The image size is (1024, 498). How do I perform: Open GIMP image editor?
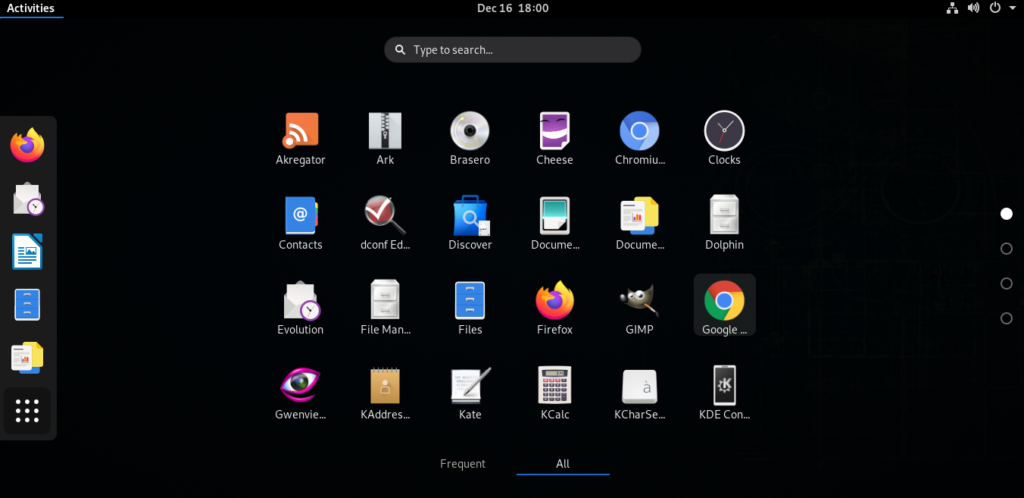click(x=639, y=309)
